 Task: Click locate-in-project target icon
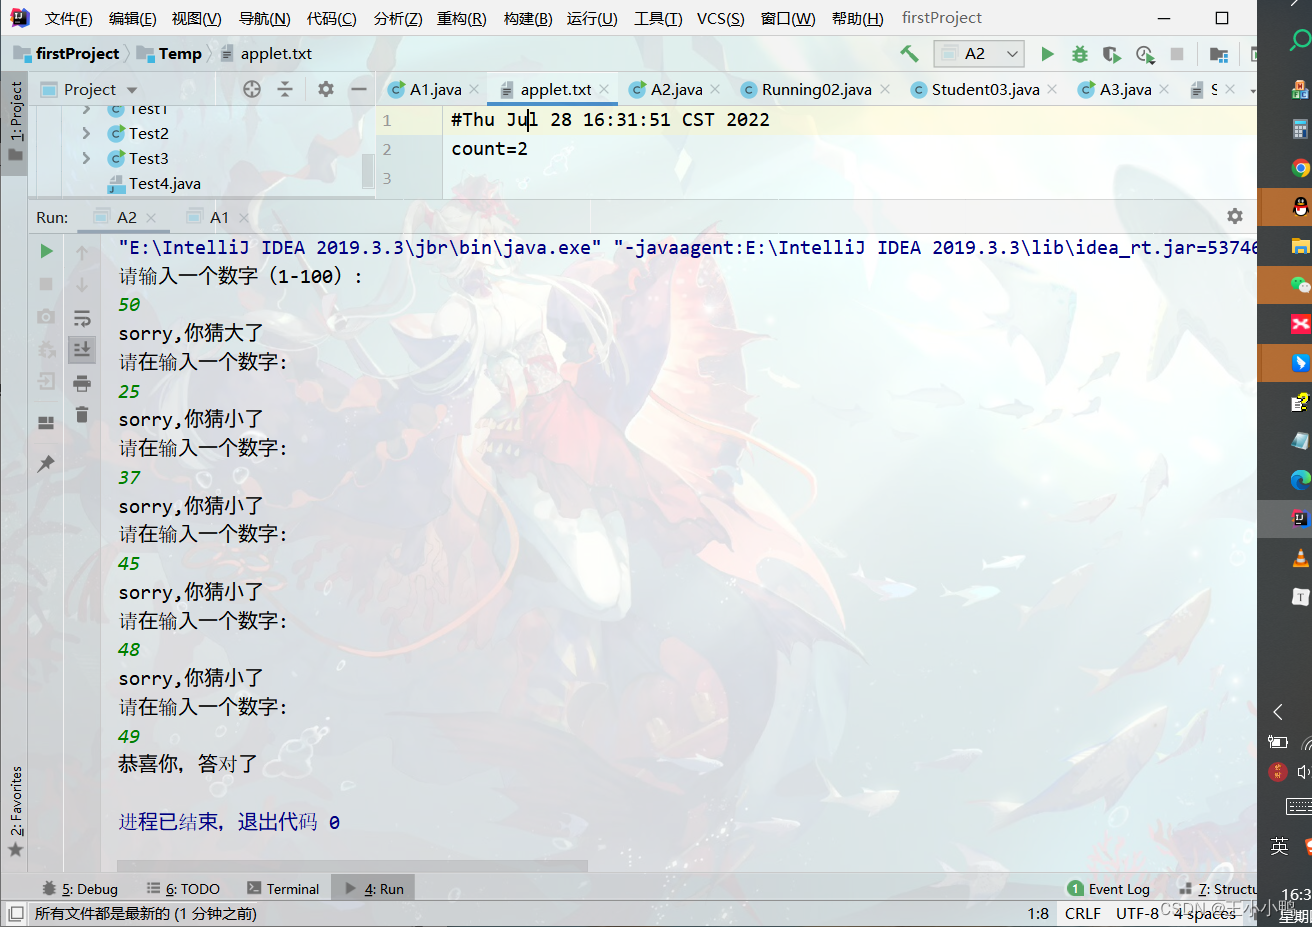(x=252, y=89)
